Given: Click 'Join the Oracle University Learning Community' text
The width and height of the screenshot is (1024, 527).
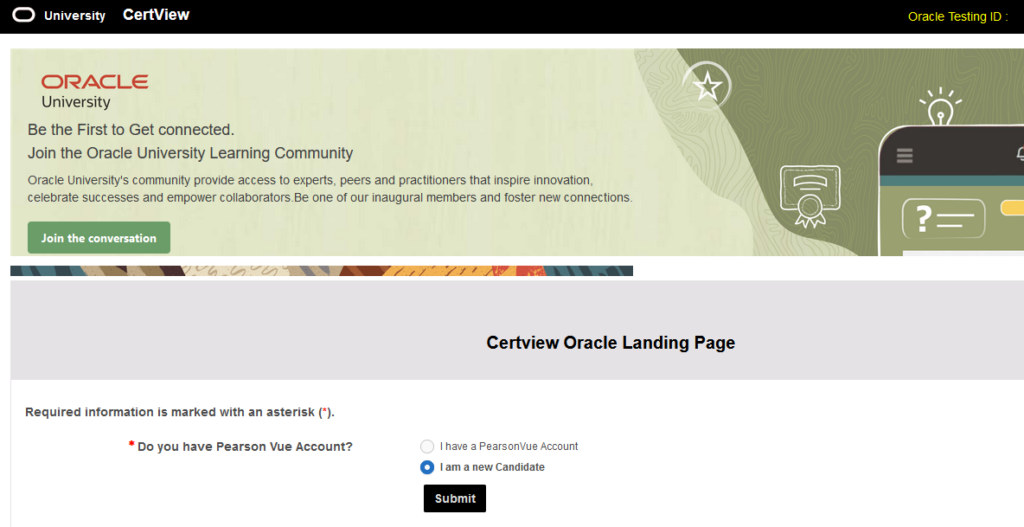Looking at the screenshot, I should point(190,153).
